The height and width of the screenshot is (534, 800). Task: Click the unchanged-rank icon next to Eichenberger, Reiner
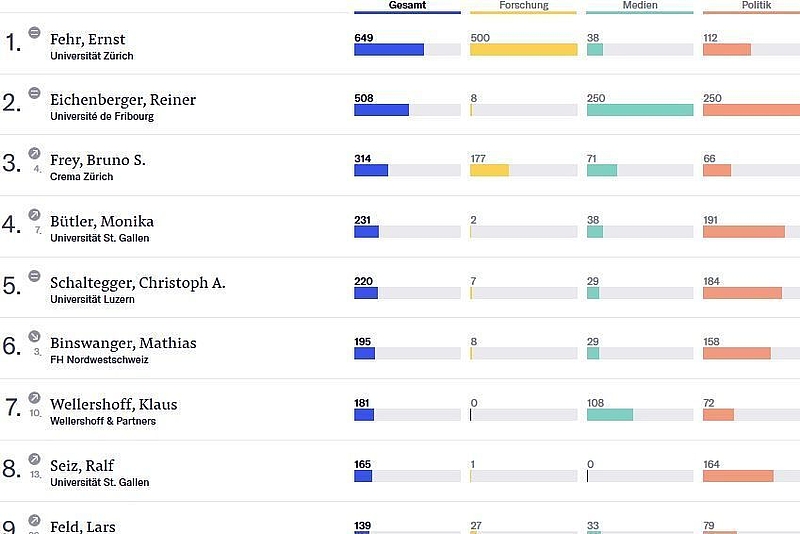[35, 94]
